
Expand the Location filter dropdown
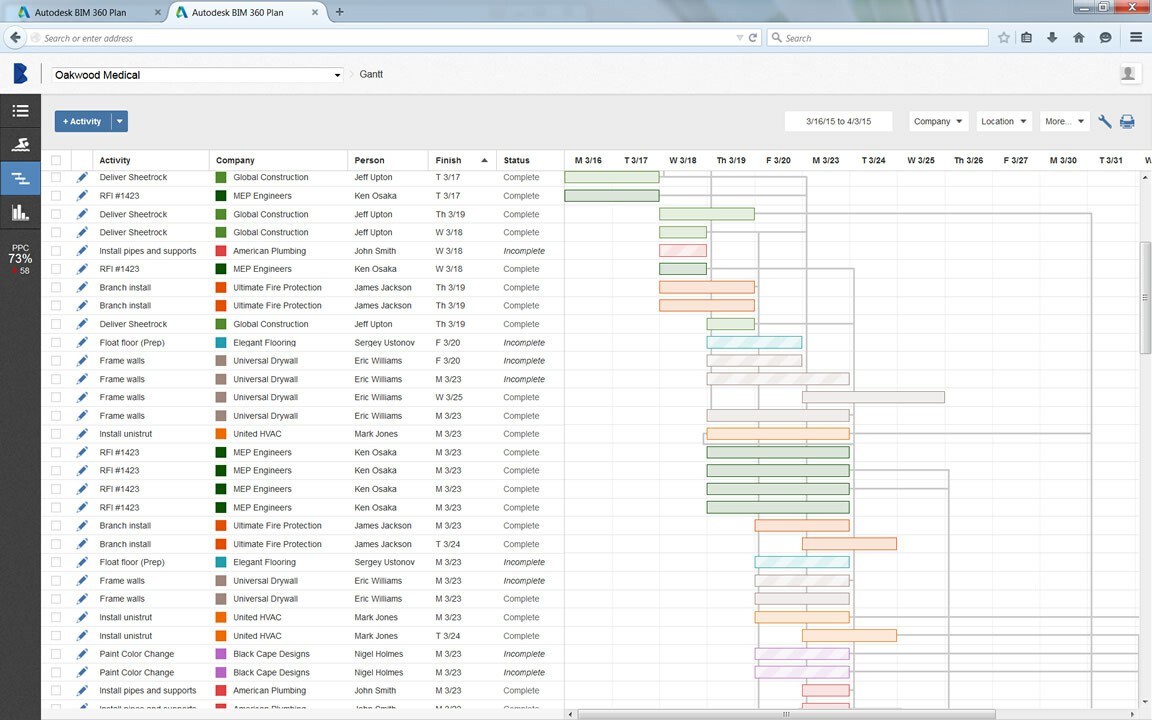click(1003, 120)
